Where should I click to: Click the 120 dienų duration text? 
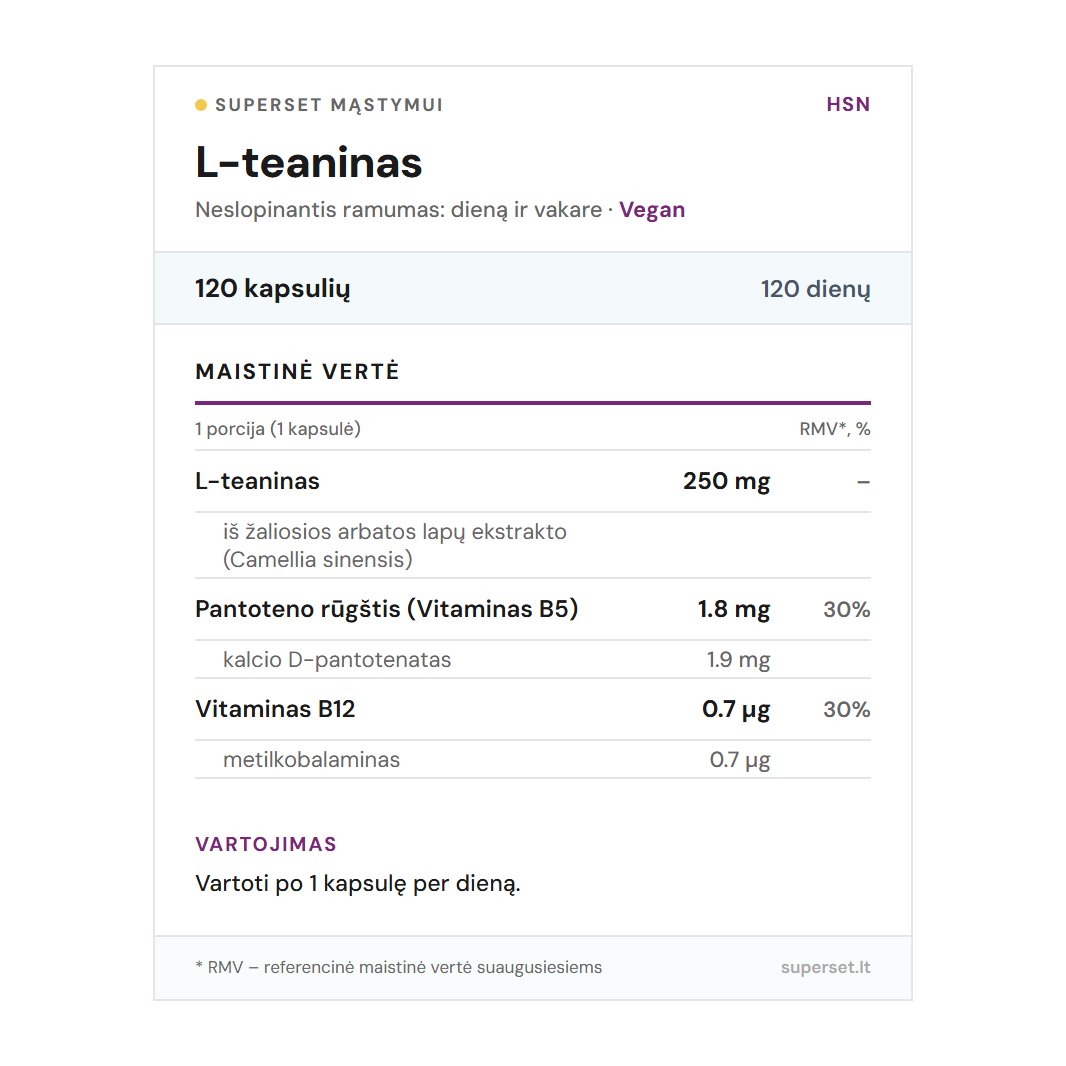(x=815, y=289)
